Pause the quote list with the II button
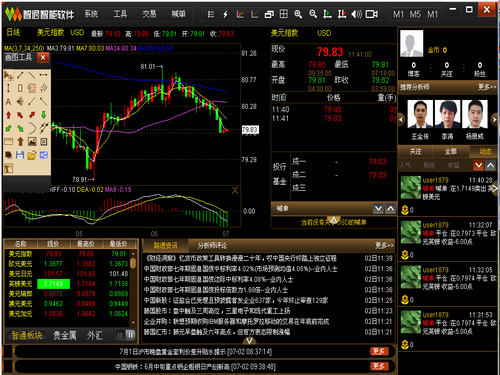Screen dimensions: 500x375 pos(131,335)
